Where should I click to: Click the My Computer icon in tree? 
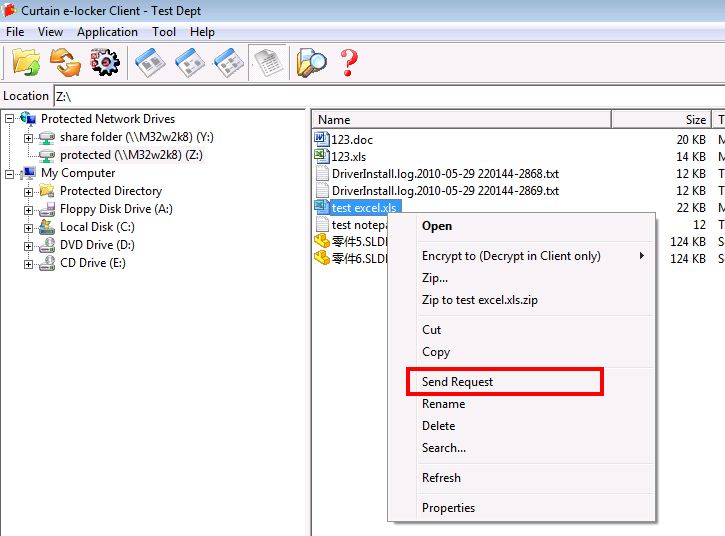(x=29, y=173)
